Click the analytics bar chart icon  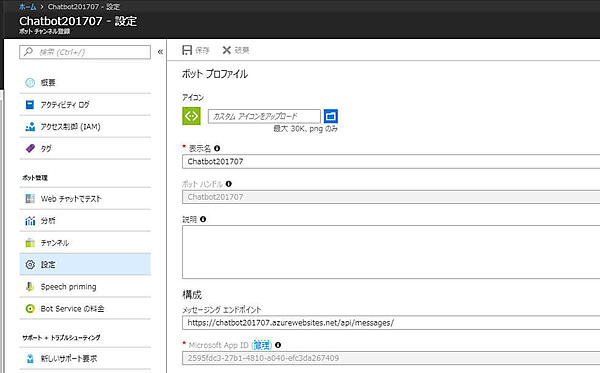coord(30,221)
